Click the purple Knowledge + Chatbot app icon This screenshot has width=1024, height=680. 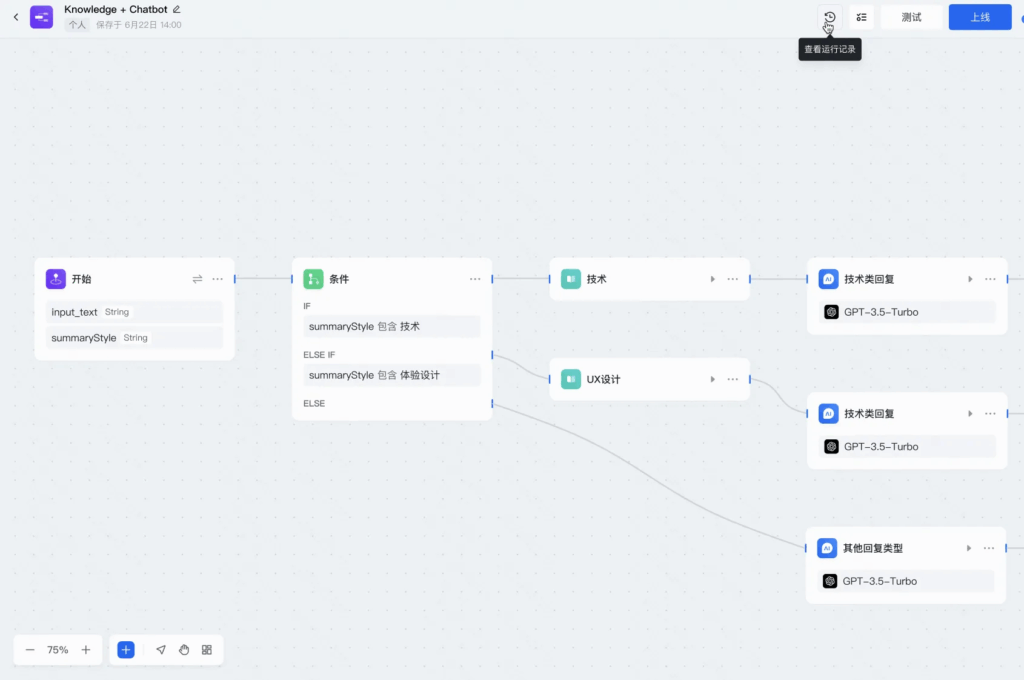click(x=42, y=17)
